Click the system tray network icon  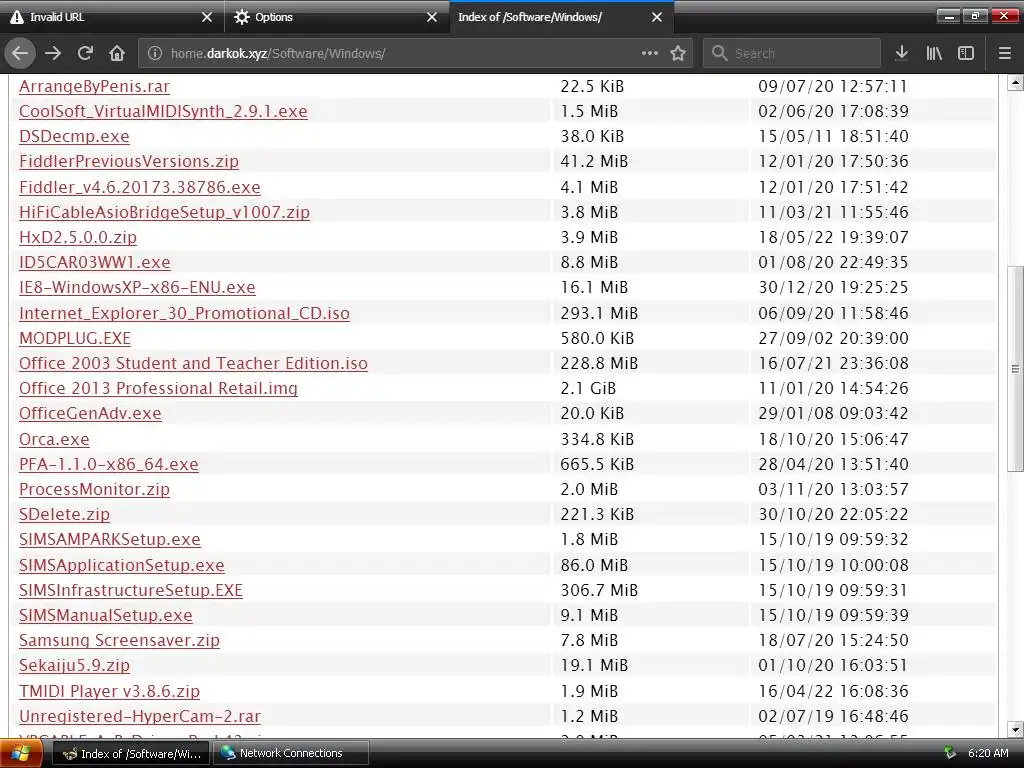tap(950, 753)
